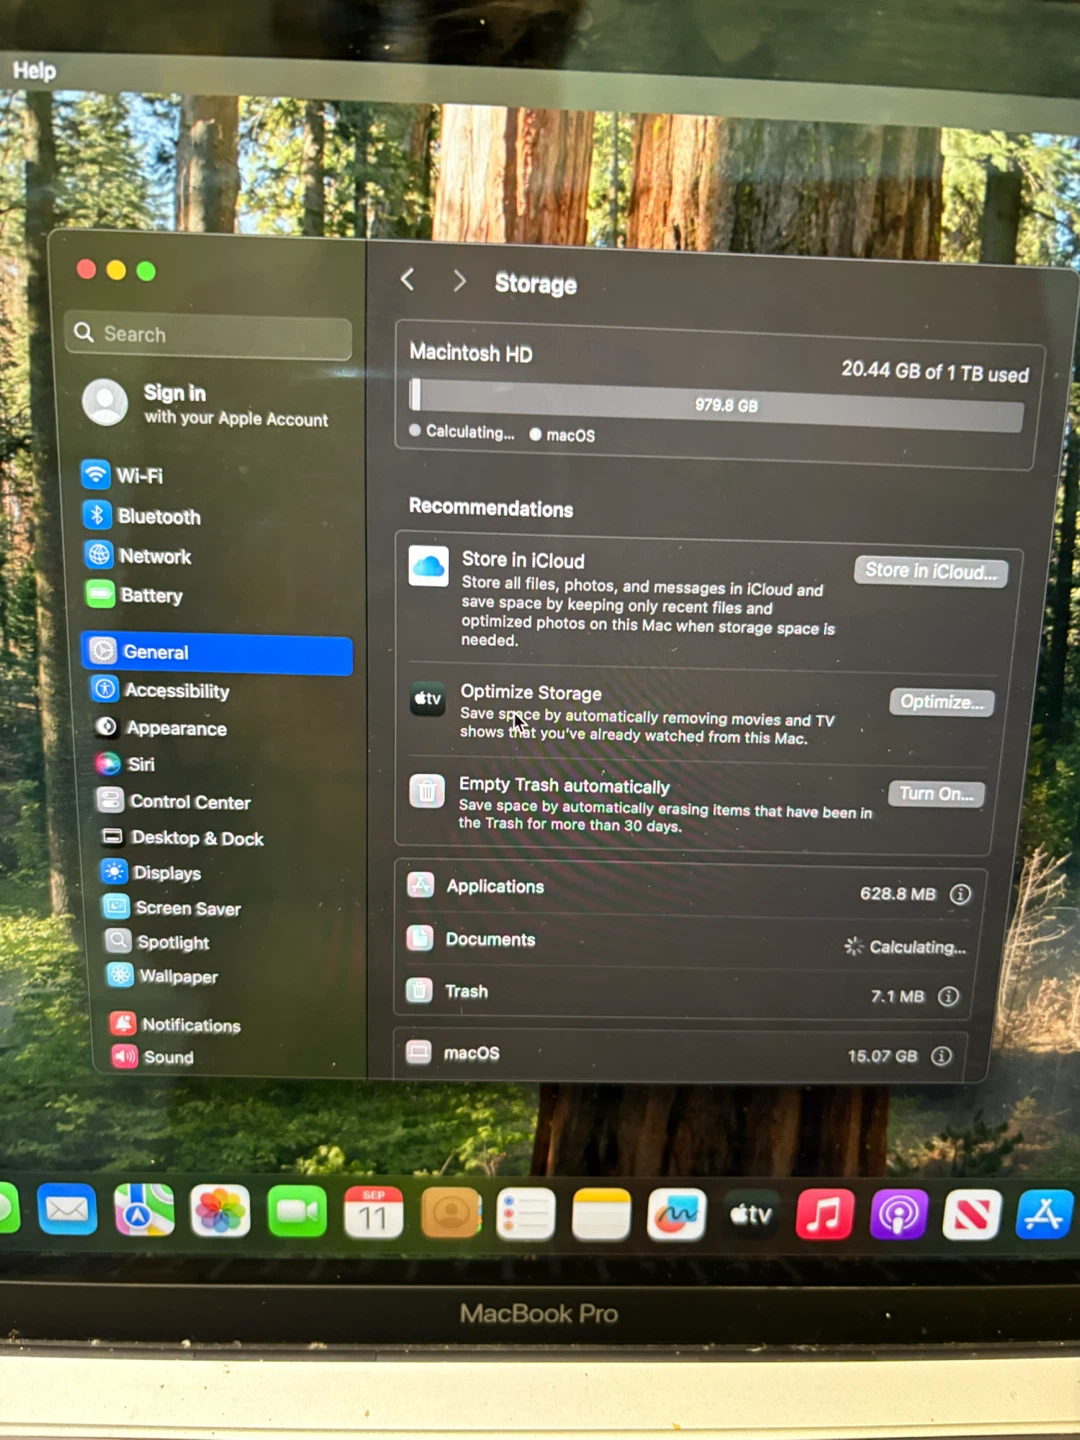Go forward with the right chevron

click(x=459, y=281)
